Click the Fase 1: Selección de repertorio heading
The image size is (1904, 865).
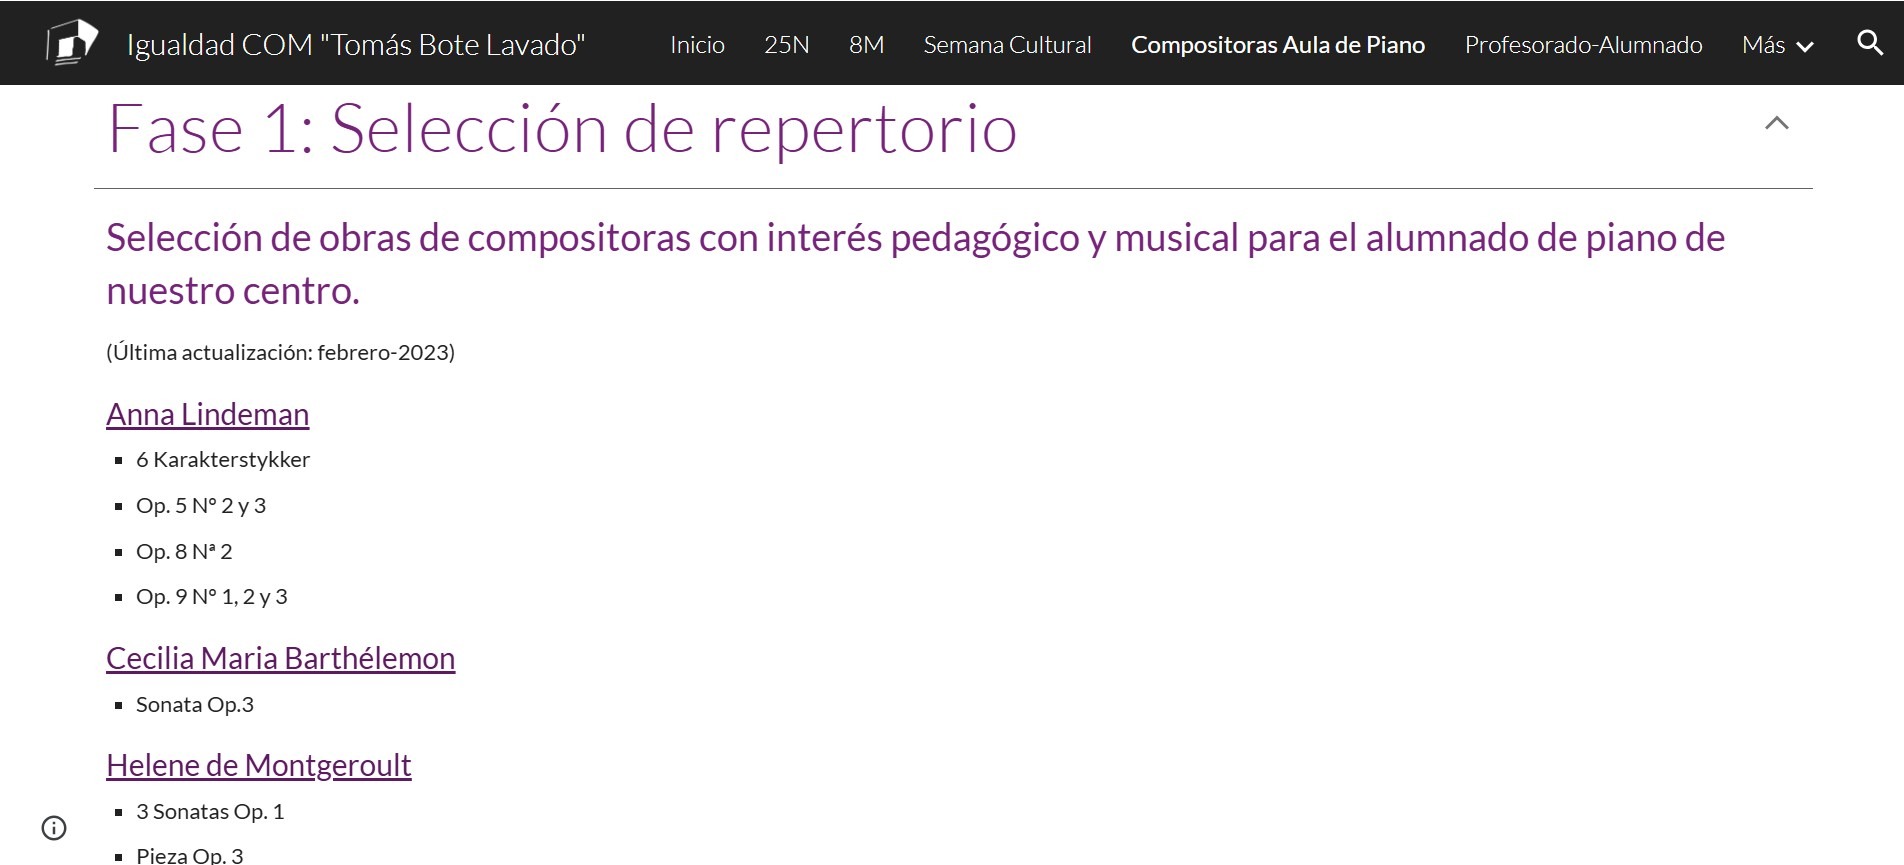pyautogui.click(x=562, y=129)
